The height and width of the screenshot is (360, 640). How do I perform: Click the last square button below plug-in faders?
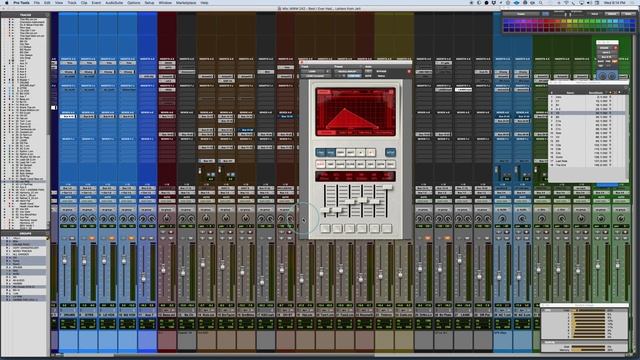click(x=387, y=228)
